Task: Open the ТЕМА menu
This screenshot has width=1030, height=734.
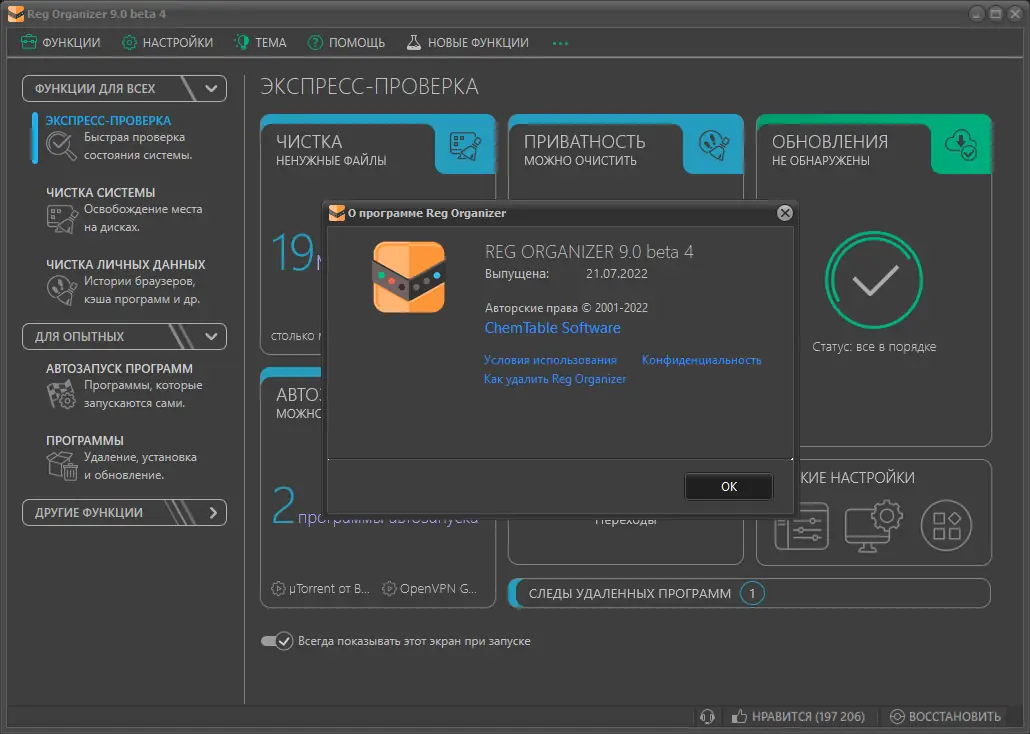Action: coord(261,43)
